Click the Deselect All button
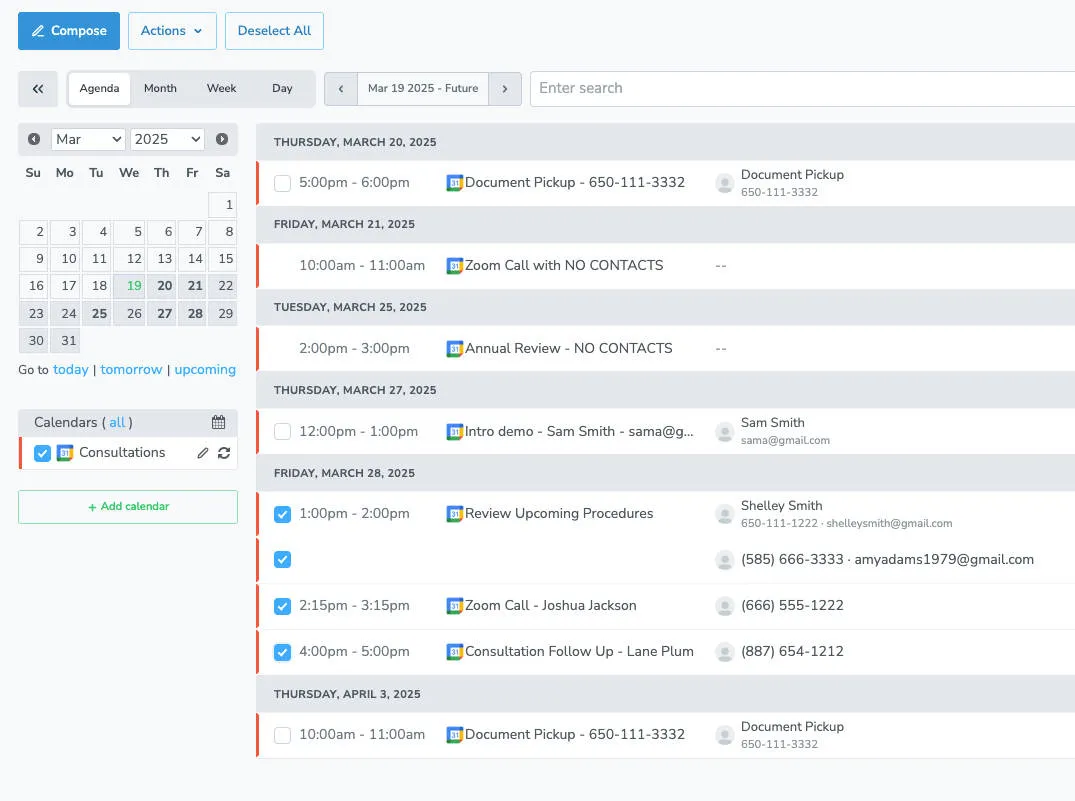 tap(274, 31)
